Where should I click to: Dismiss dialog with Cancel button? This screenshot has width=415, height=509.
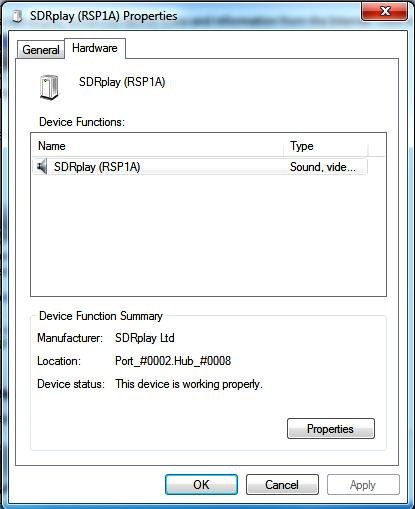click(282, 484)
